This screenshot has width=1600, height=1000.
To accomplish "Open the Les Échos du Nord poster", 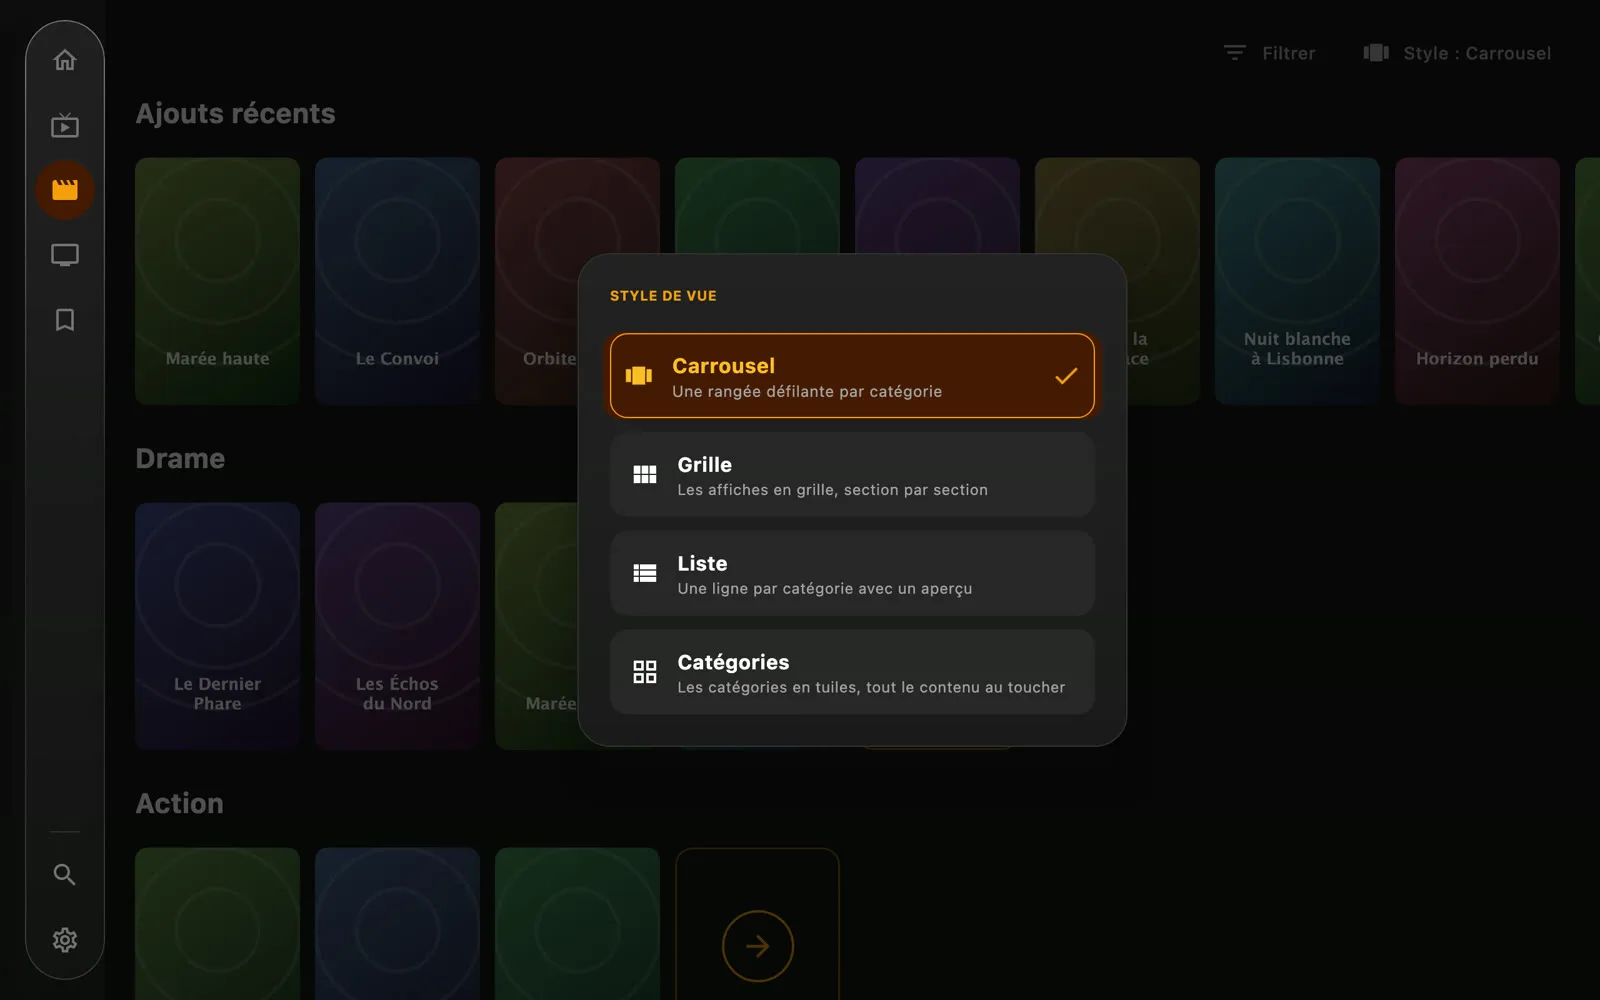I will point(397,626).
